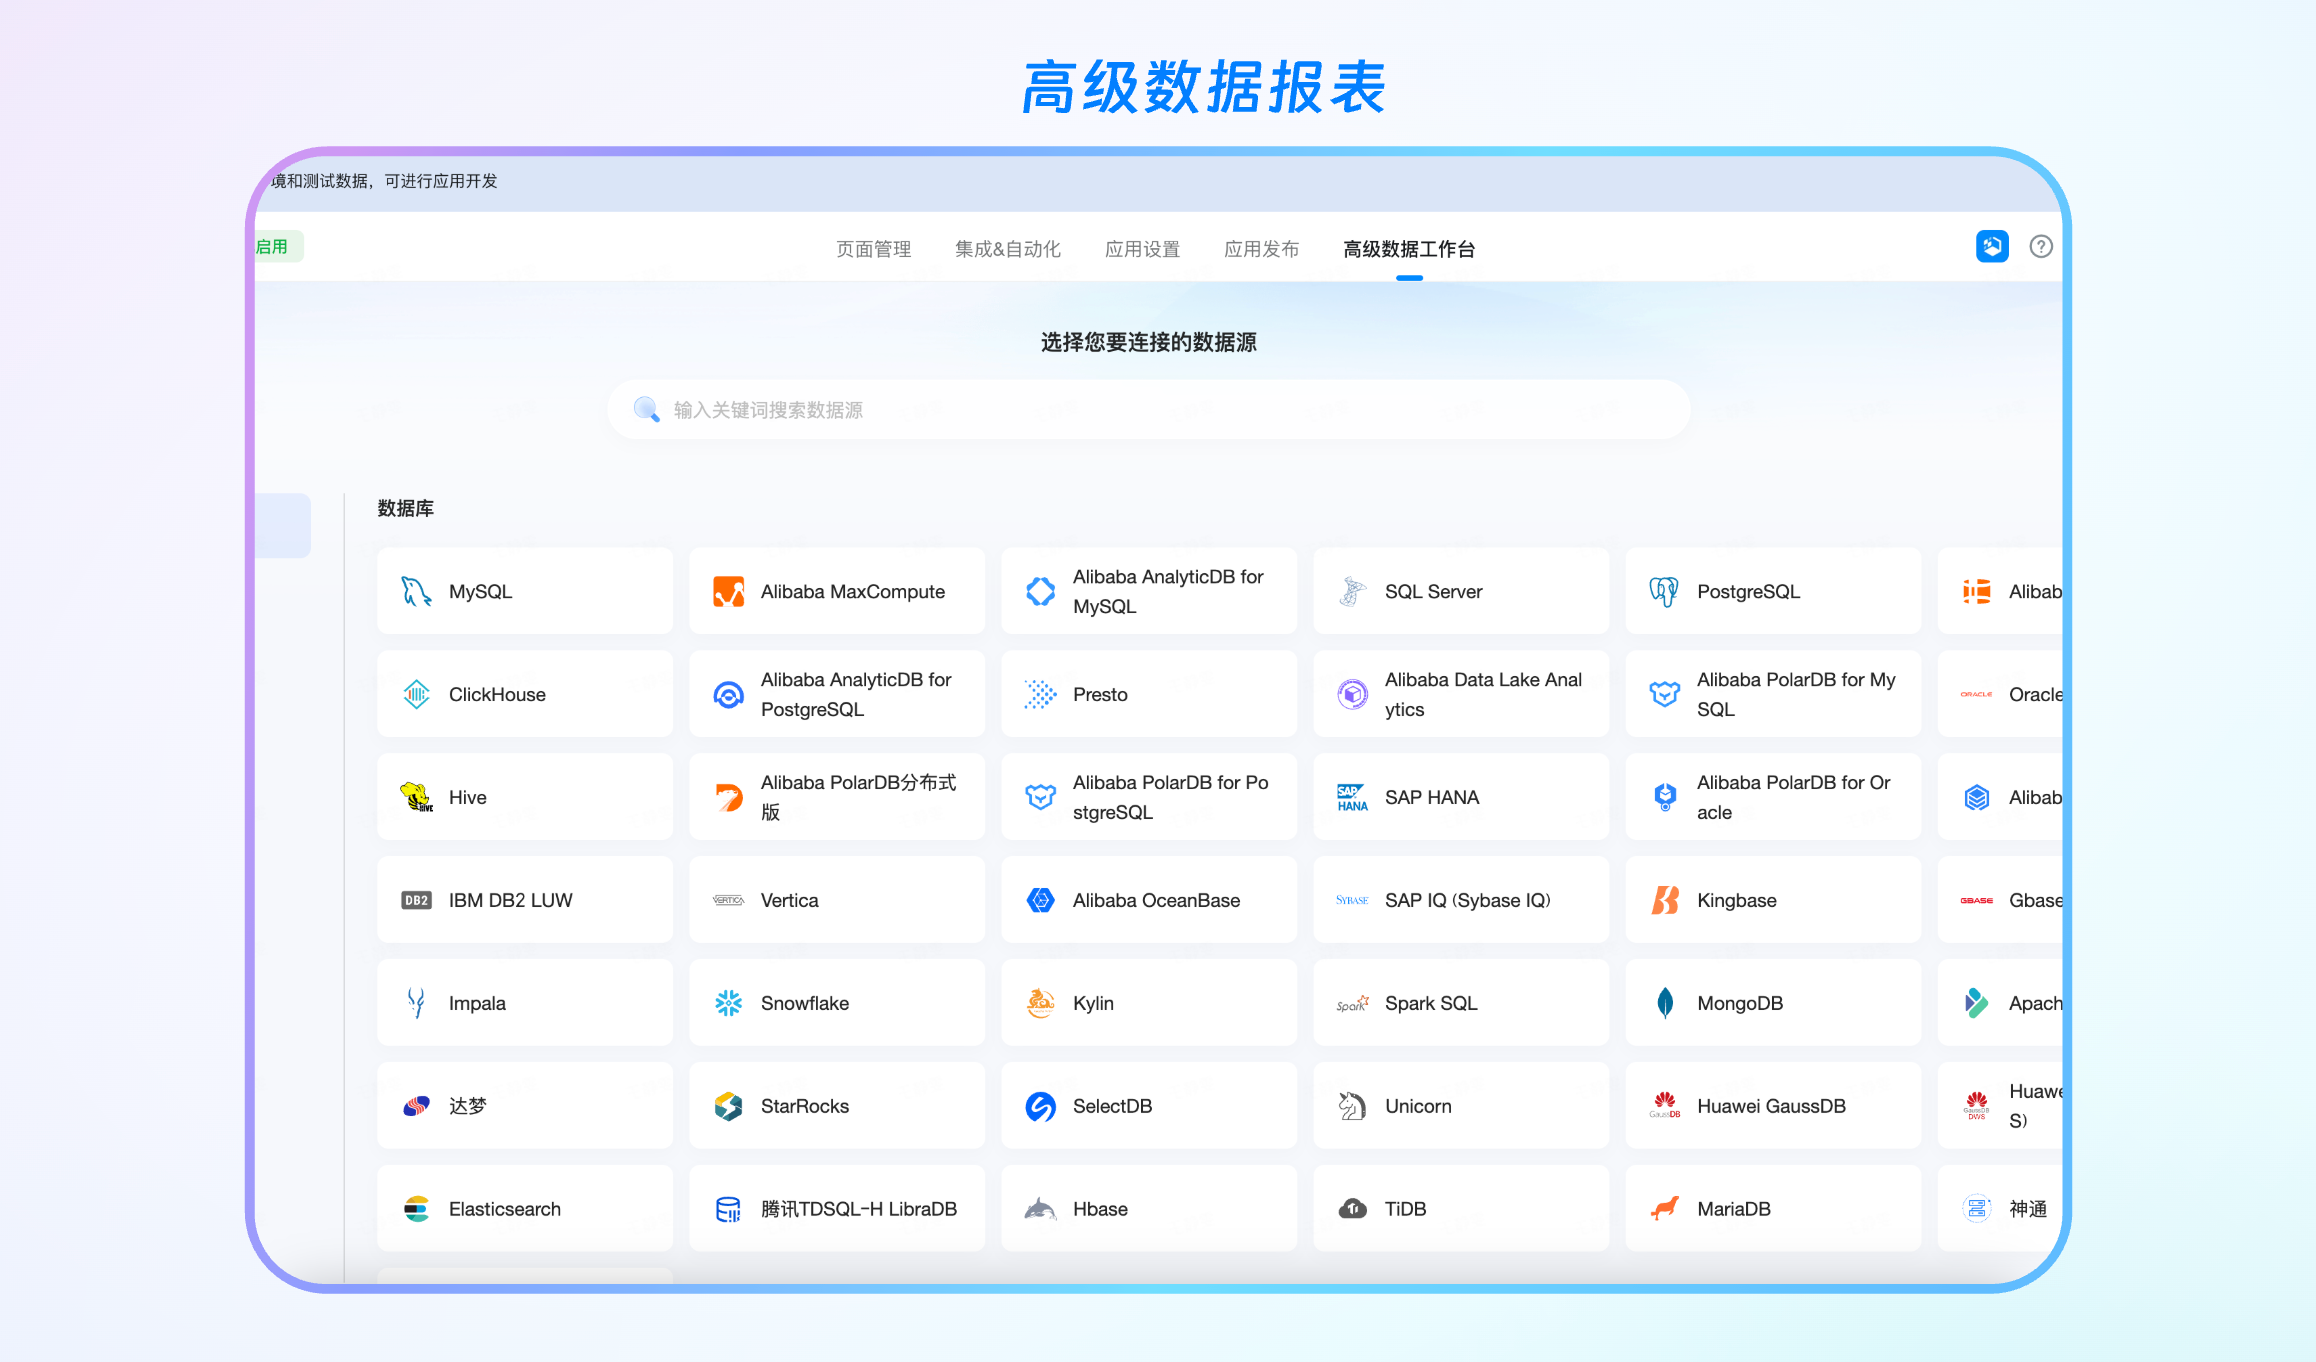
Task: Open the help question mark icon
Action: (2041, 246)
